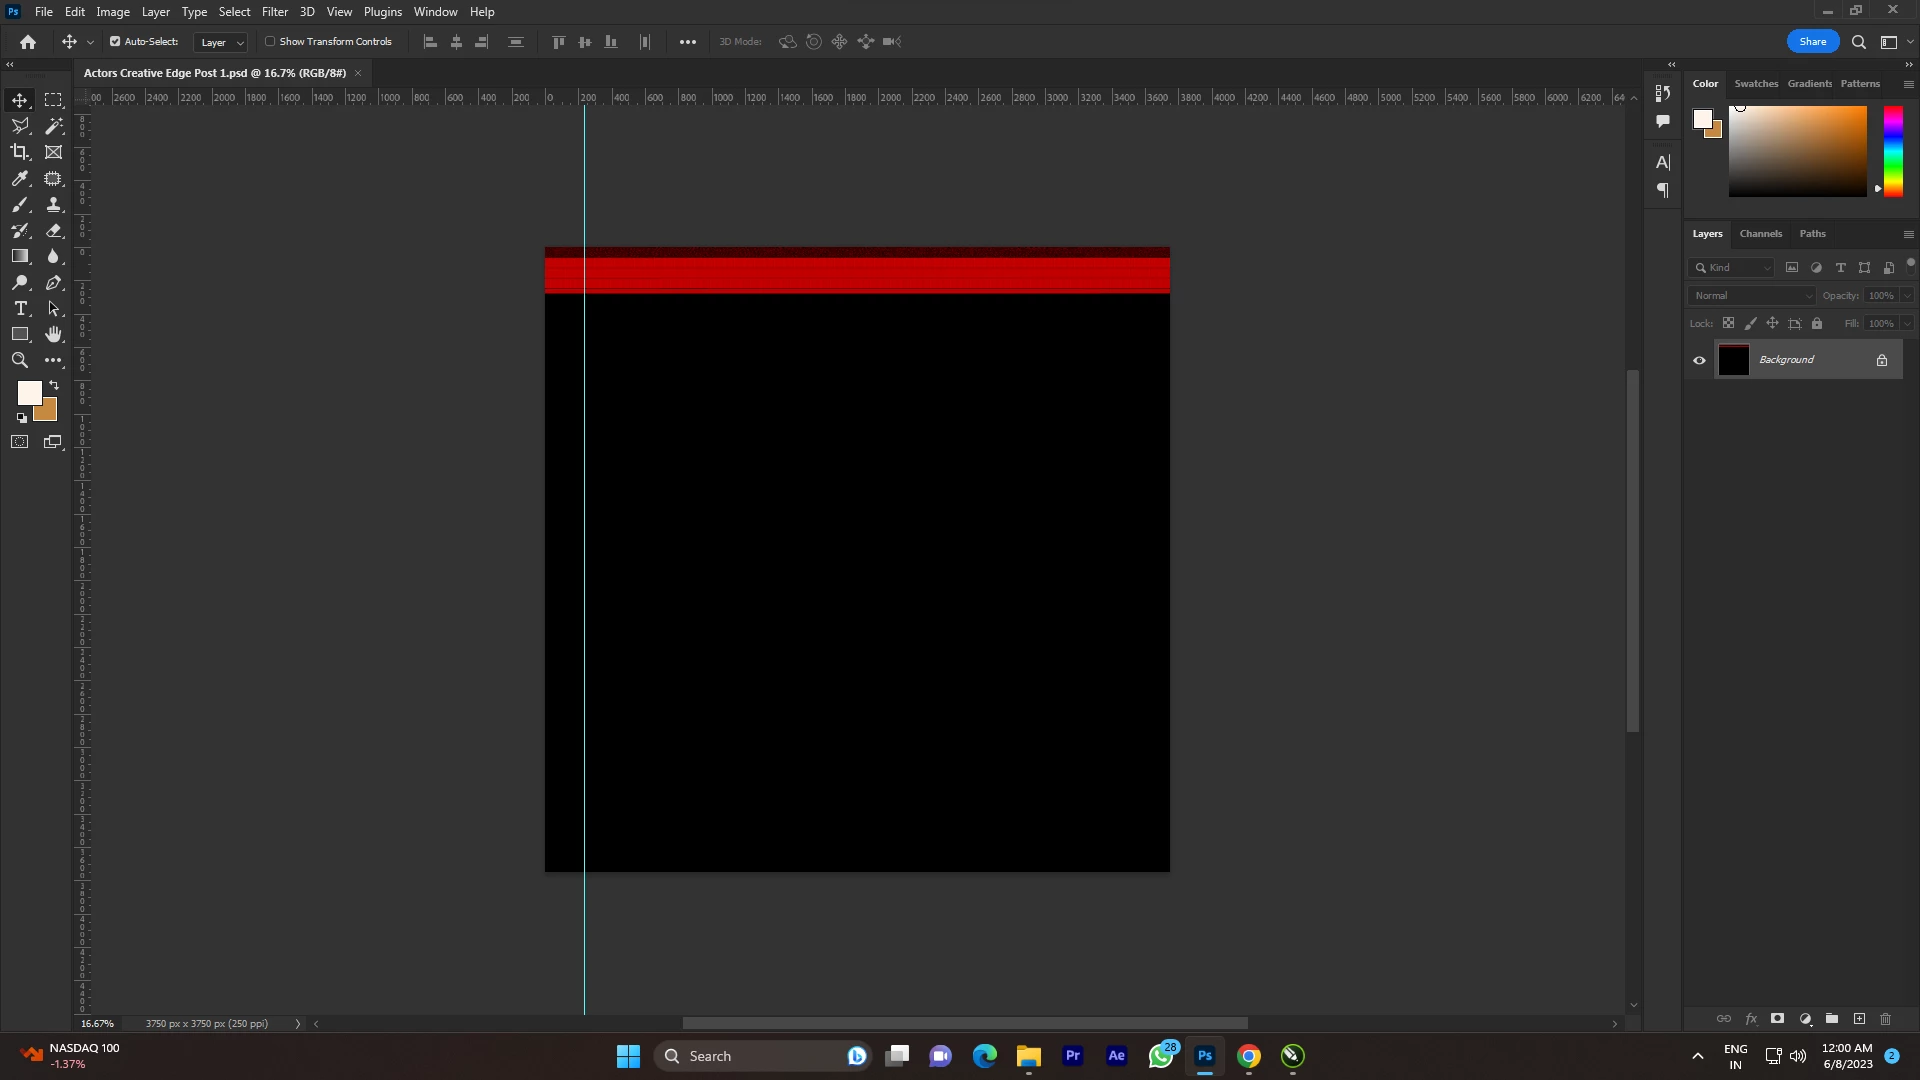1920x1080 pixels.
Task: Select the Zoom tool in toolbar
Action: tap(20, 360)
